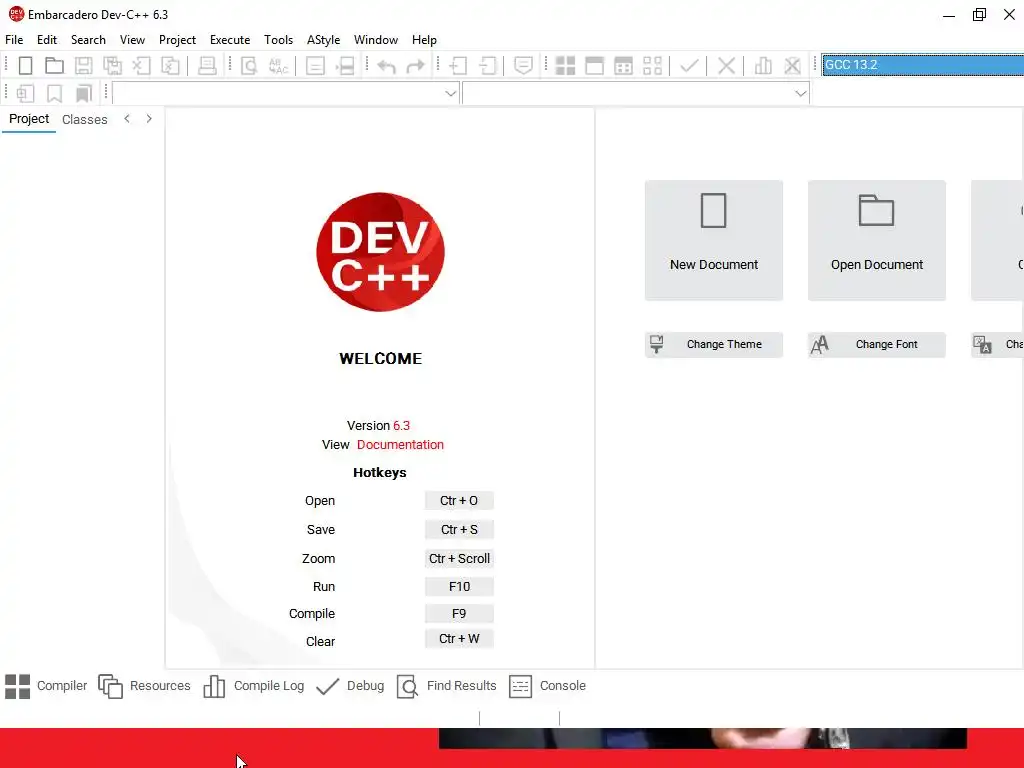
Task: Open the compiler set GCC 13.2 dropdown
Action: 922,65
